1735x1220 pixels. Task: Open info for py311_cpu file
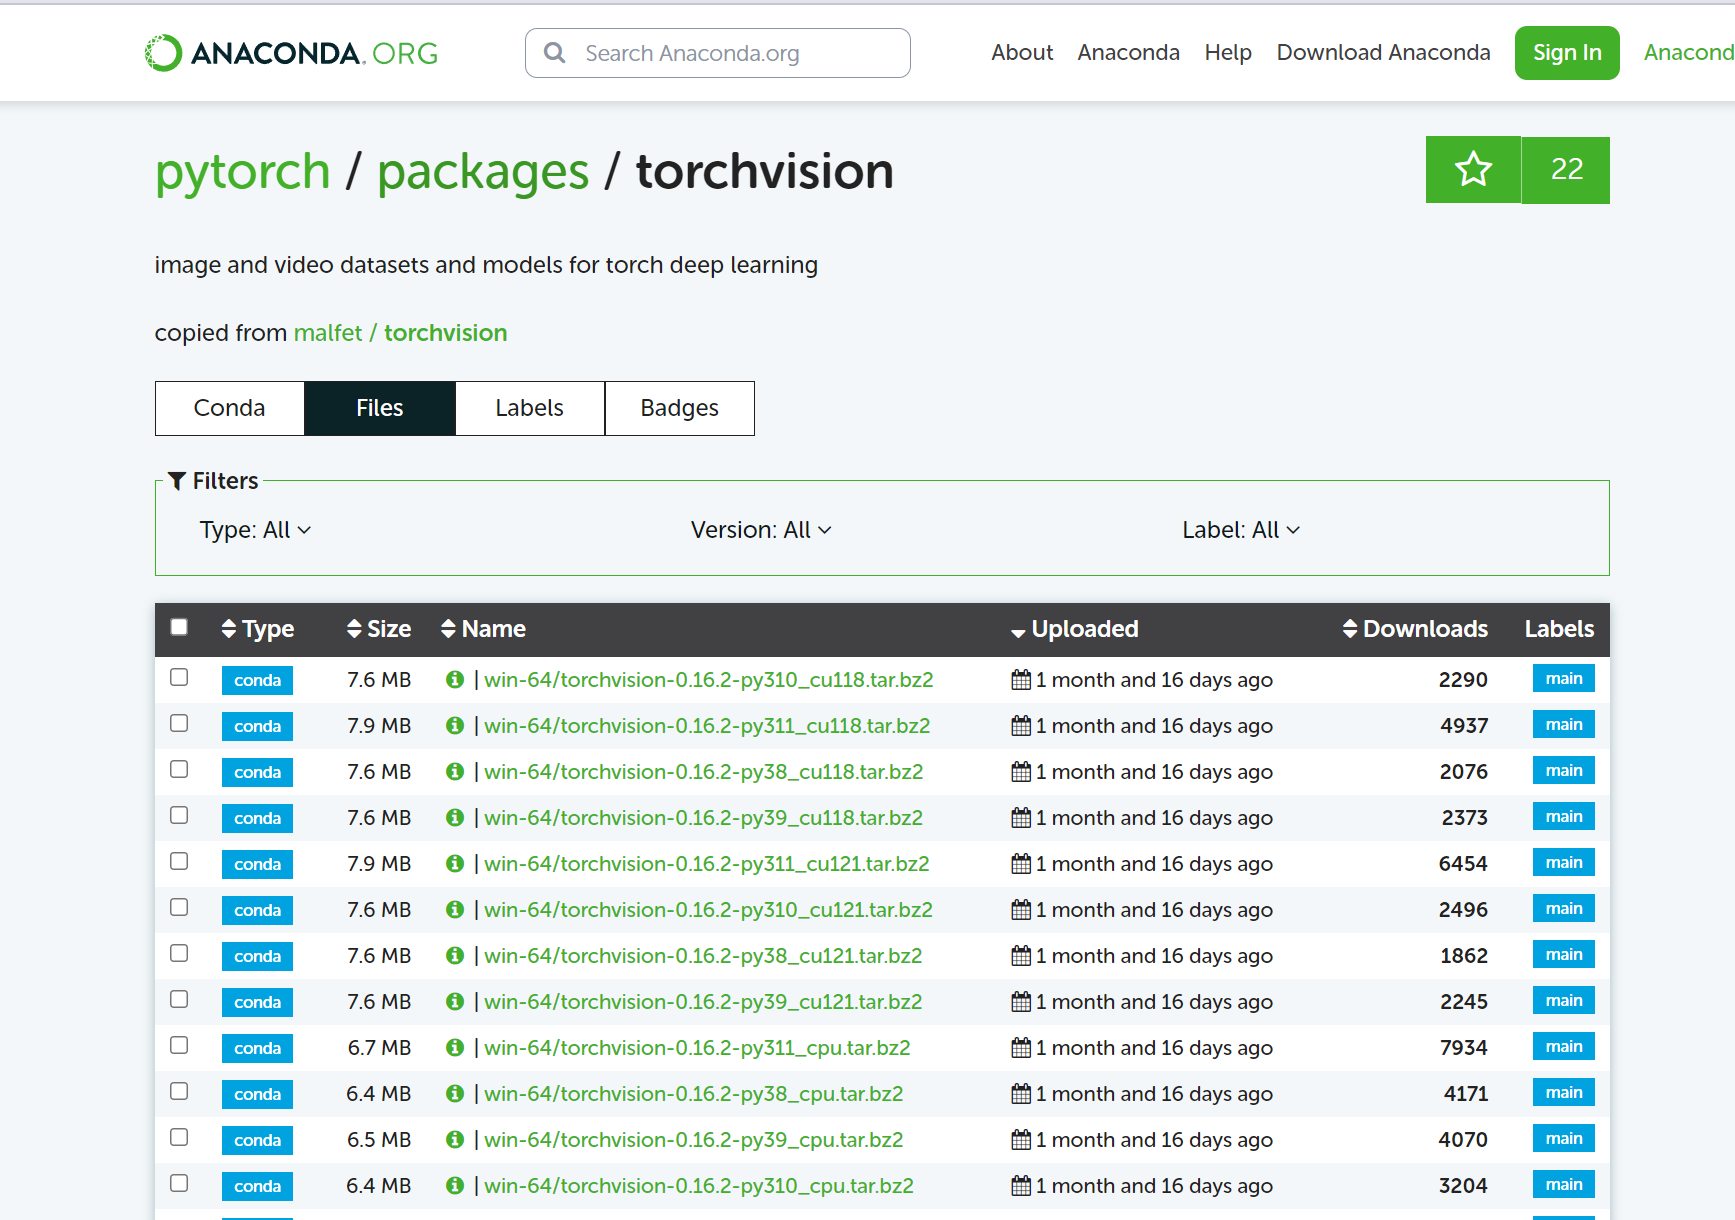455,1048
